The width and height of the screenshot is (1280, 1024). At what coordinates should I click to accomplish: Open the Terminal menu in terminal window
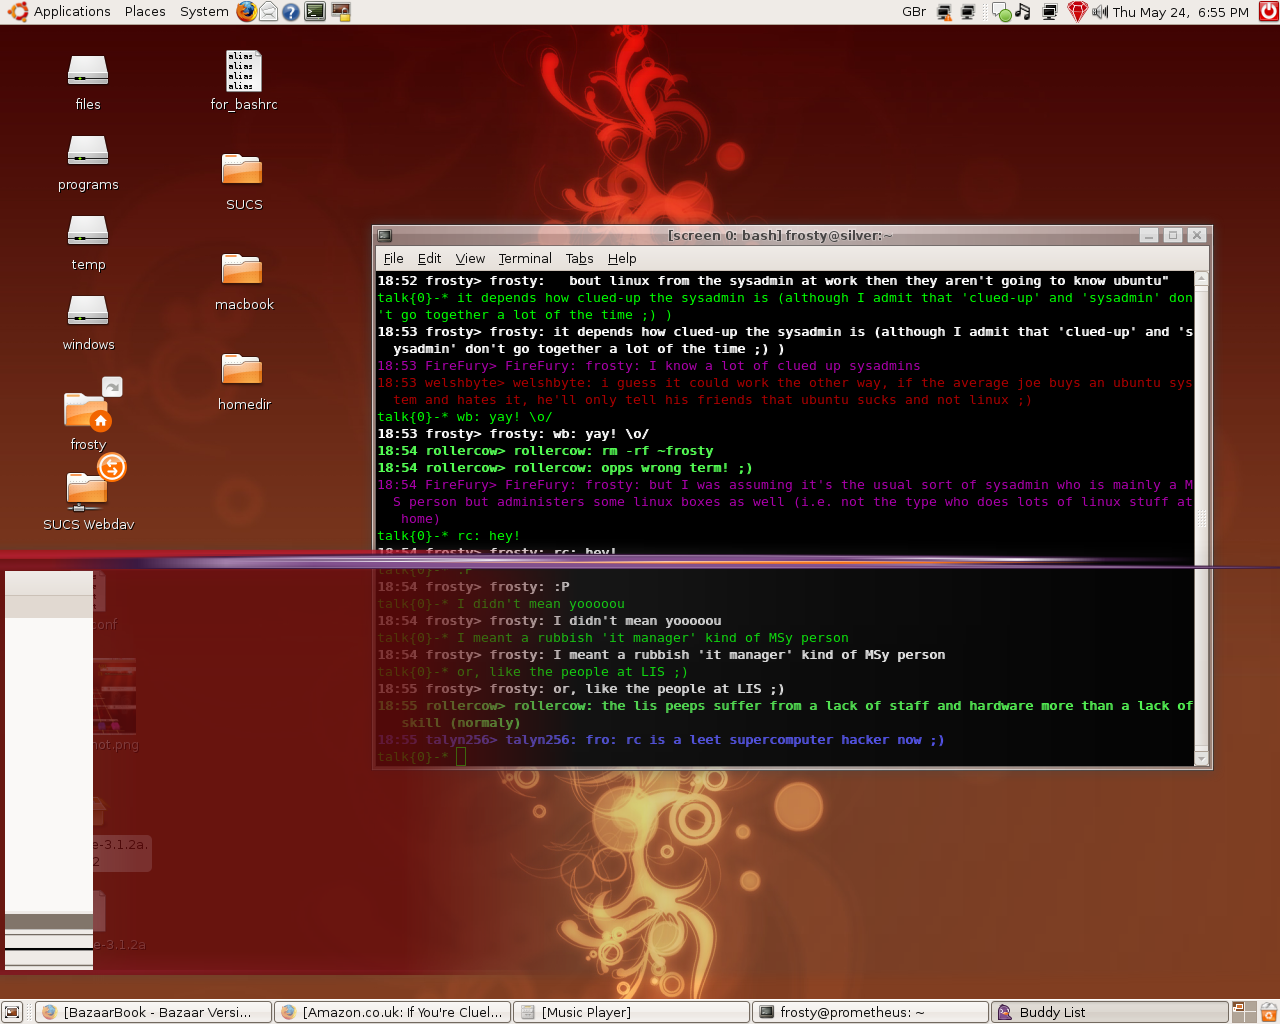click(x=524, y=258)
